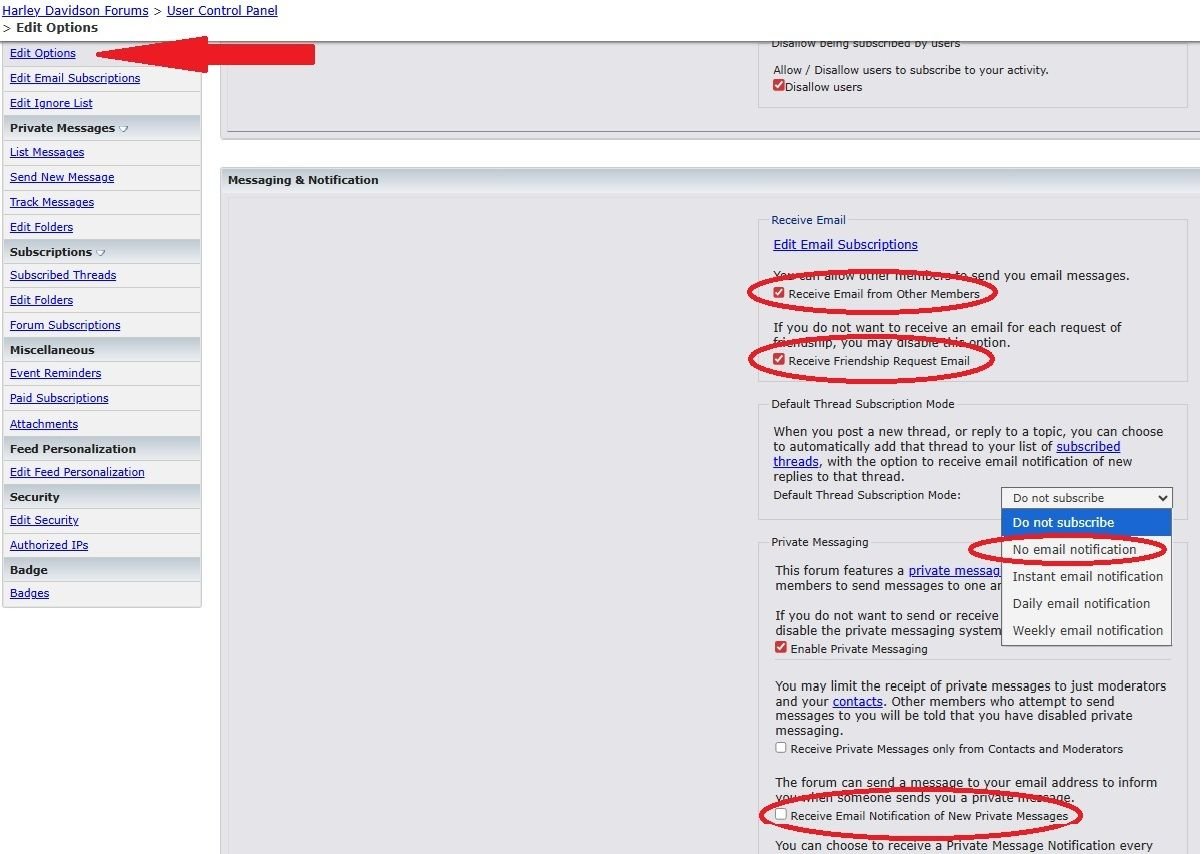Open Default Thread Subscription Mode dropdown
The height and width of the screenshot is (854, 1203).
click(1086, 498)
